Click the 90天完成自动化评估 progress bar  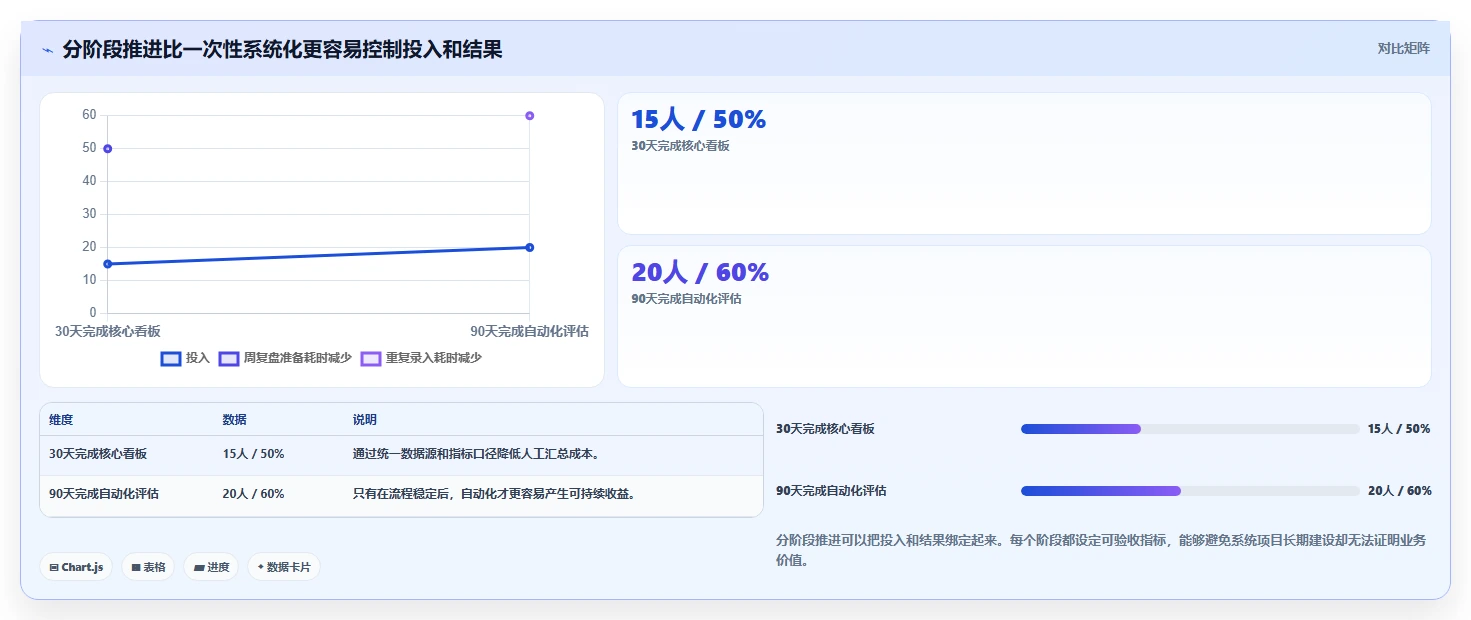pos(1190,491)
